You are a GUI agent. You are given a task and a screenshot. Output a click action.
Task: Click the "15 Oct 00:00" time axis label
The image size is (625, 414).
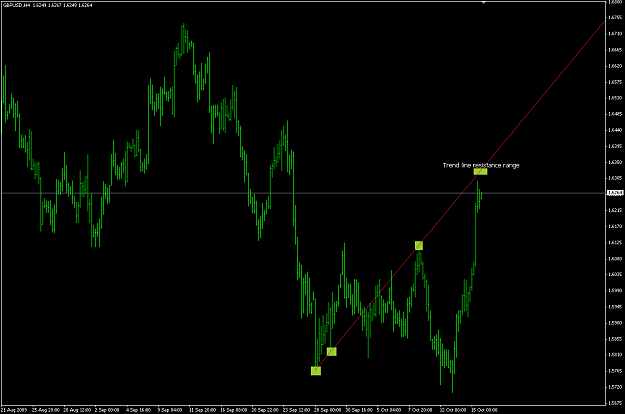click(x=484, y=410)
